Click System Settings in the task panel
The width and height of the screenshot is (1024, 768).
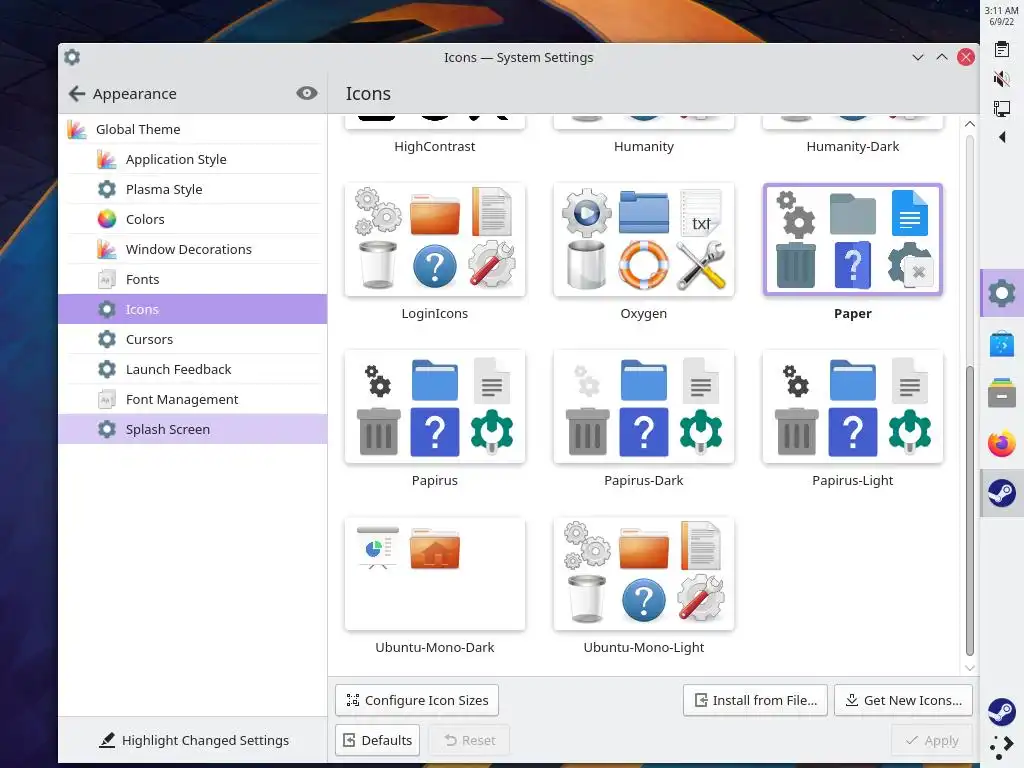1002,293
